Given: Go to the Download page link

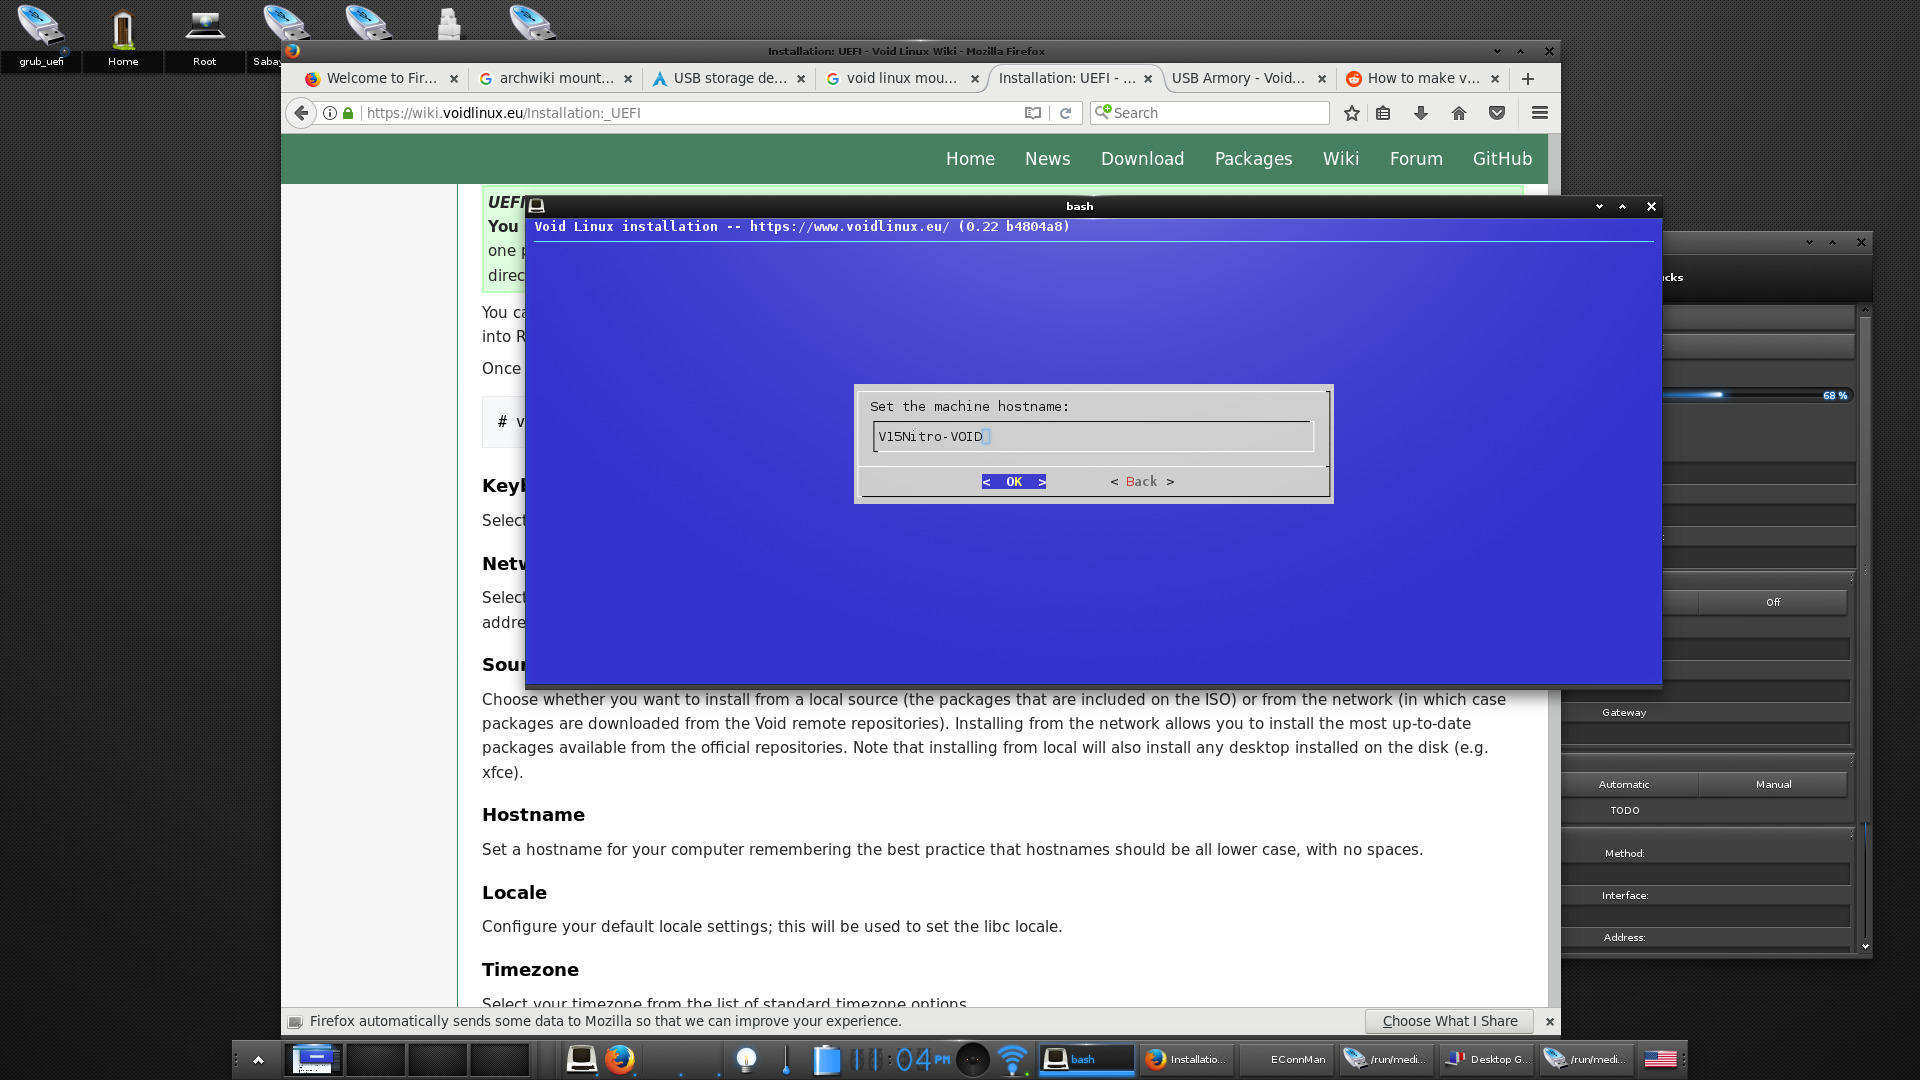Looking at the screenshot, I should (1142, 159).
